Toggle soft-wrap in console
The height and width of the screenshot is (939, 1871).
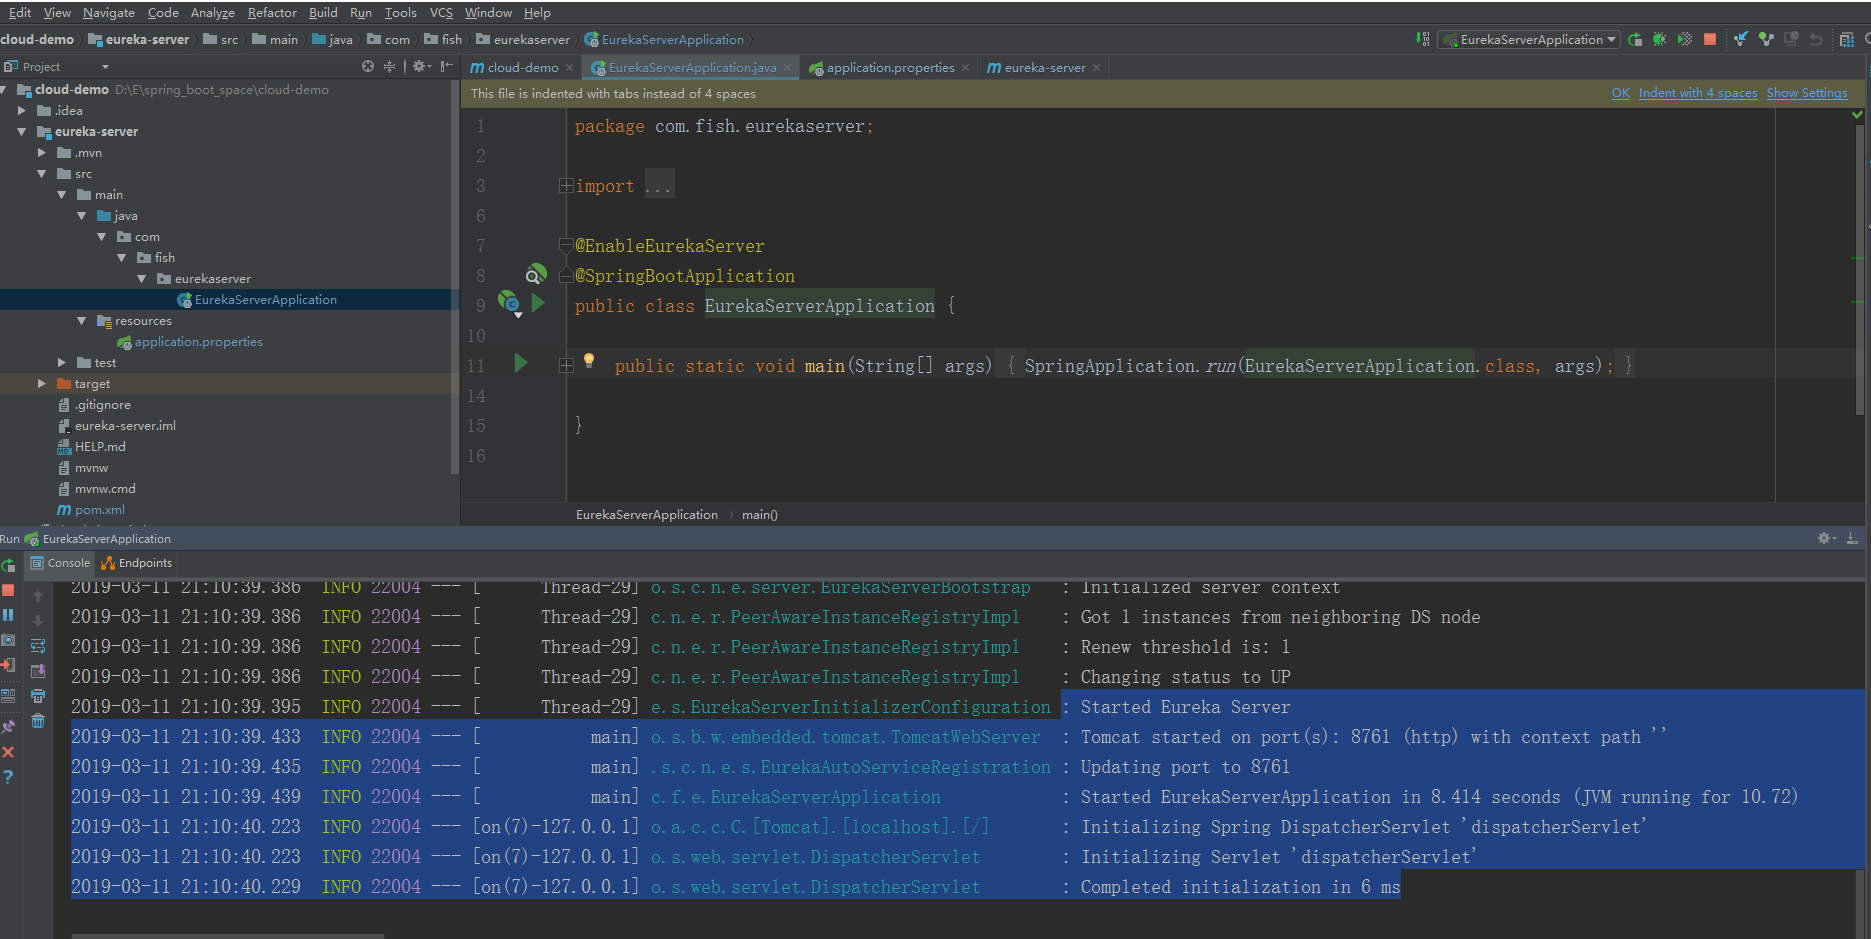coord(38,646)
